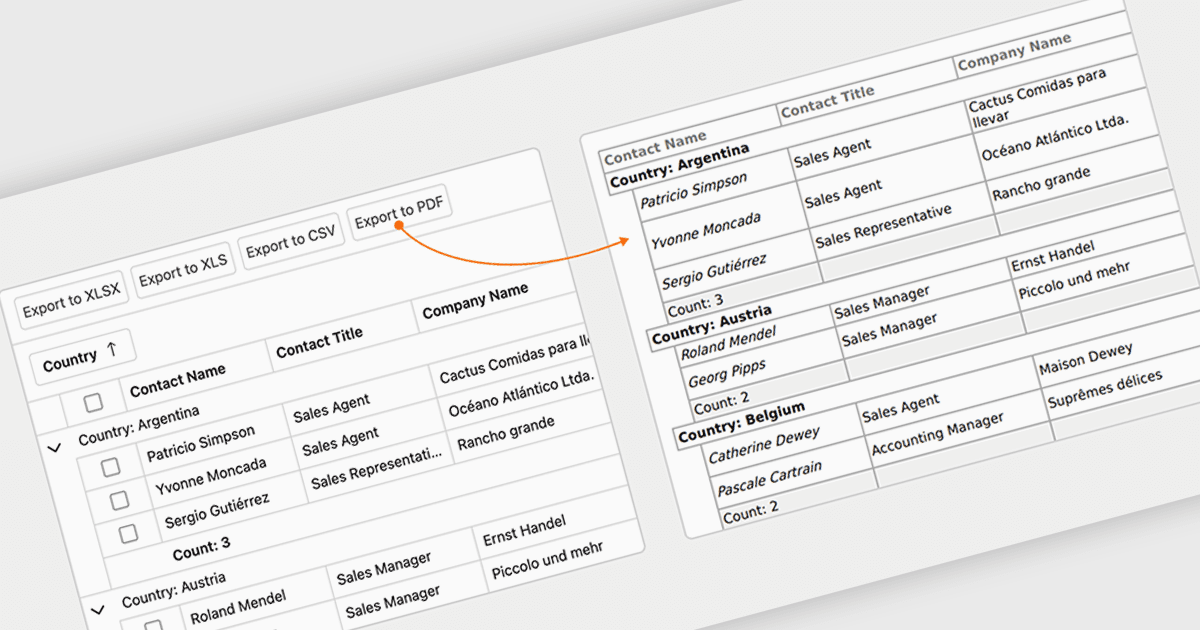Image resolution: width=1200 pixels, height=630 pixels.
Task: Click Contact Name header in PDF preview
Action: [655, 147]
